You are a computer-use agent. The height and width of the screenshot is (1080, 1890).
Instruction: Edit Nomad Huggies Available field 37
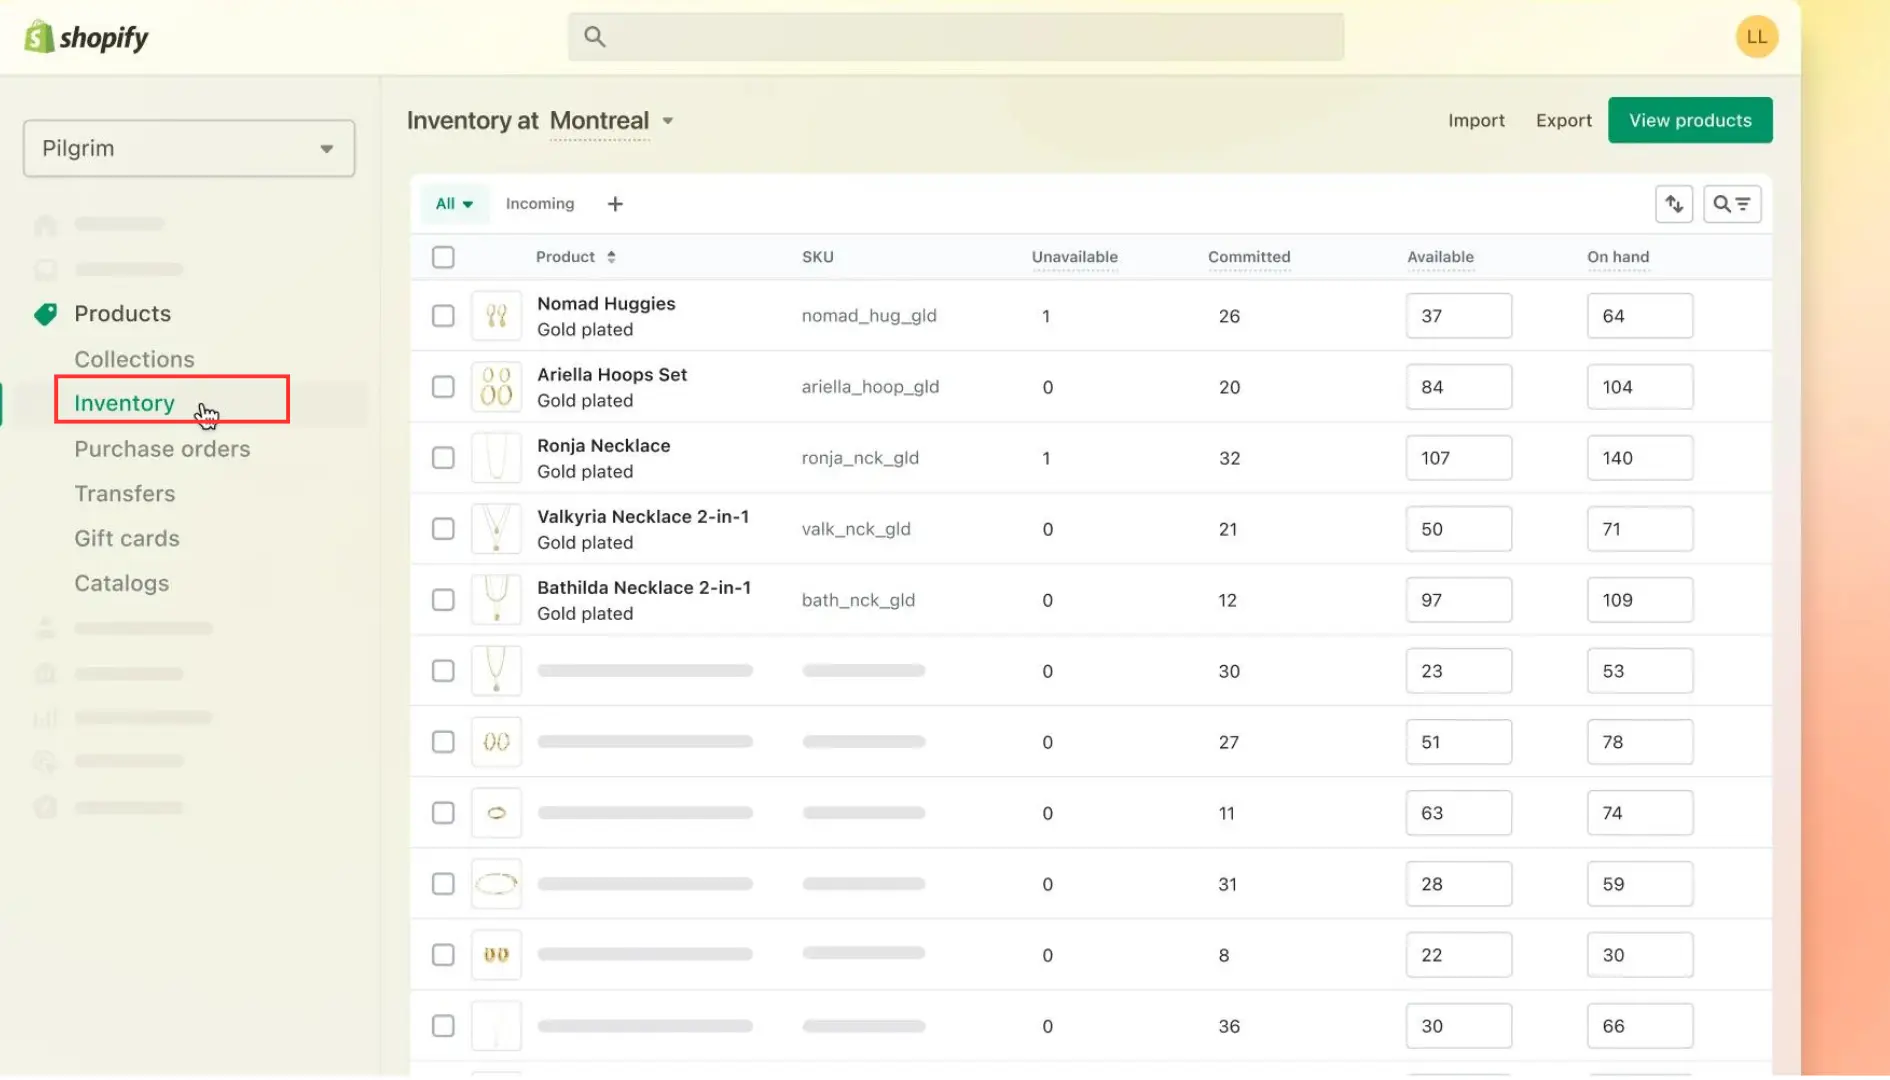point(1459,316)
